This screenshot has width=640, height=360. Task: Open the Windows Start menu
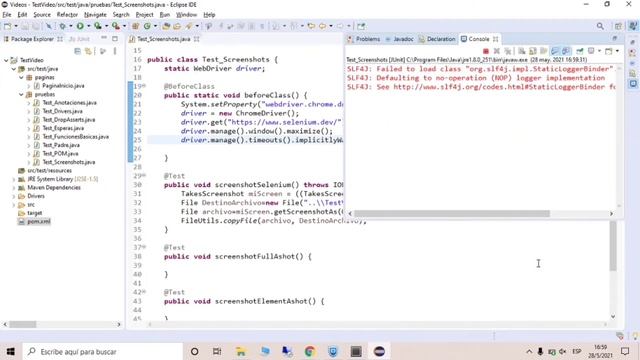click(11, 351)
